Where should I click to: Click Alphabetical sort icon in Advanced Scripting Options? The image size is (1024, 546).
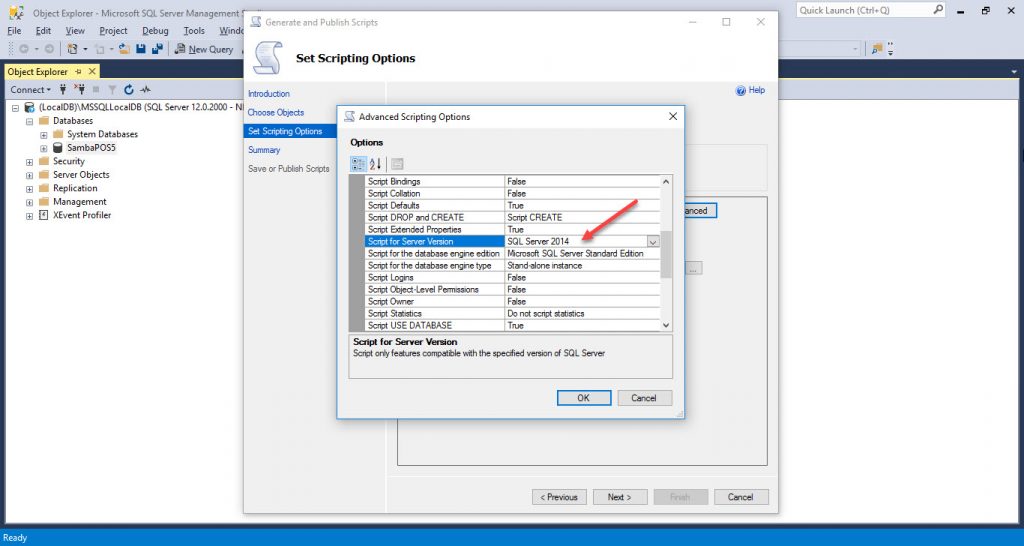coord(376,163)
